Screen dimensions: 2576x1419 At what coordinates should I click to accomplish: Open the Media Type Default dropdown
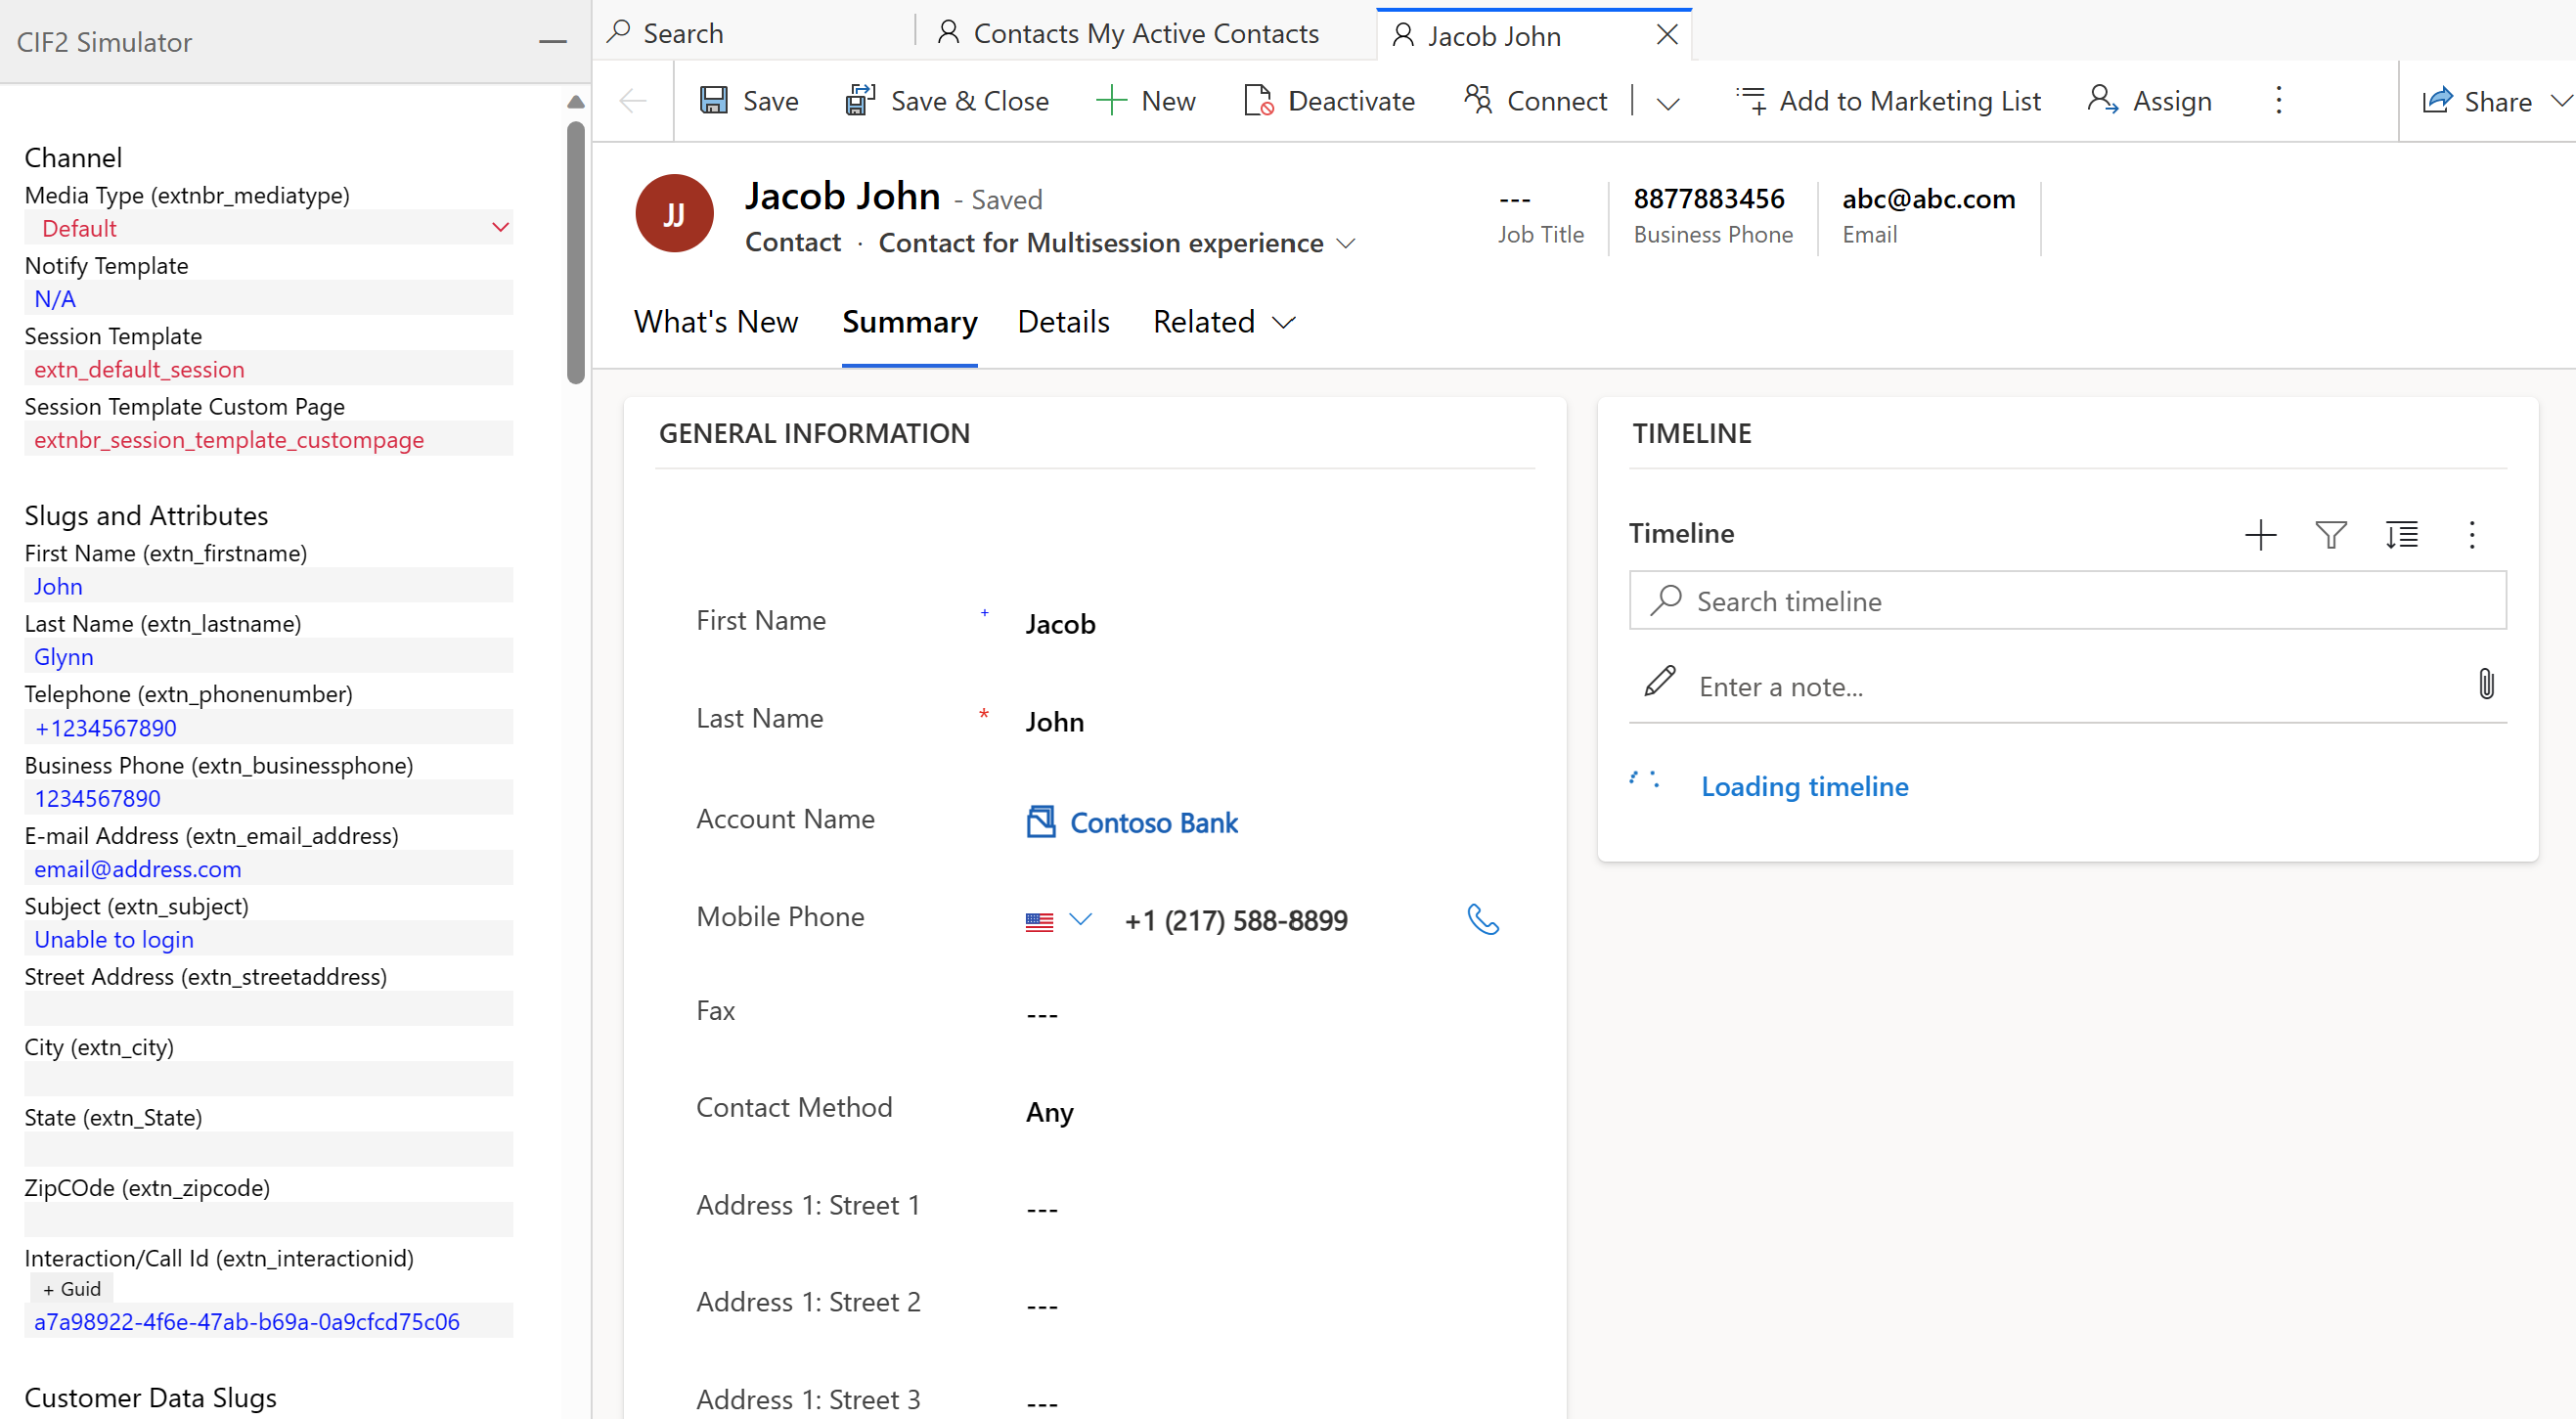pyautogui.click(x=500, y=228)
